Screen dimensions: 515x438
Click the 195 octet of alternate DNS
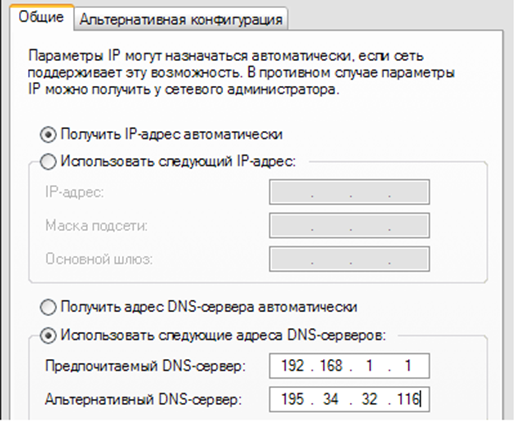[293, 399]
